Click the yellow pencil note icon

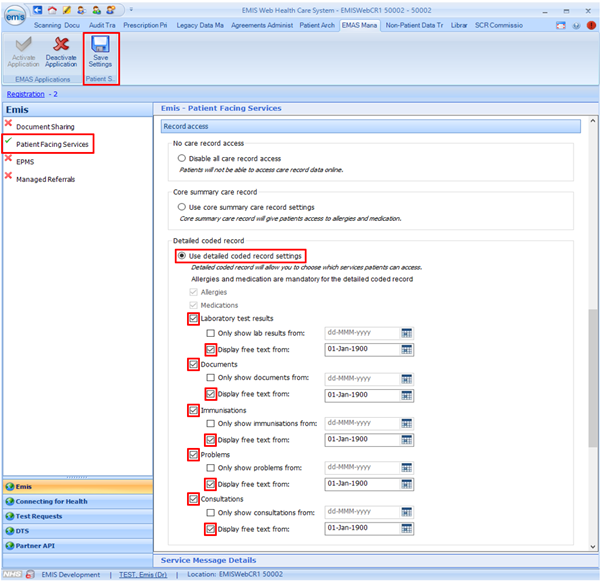coord(66,10)
